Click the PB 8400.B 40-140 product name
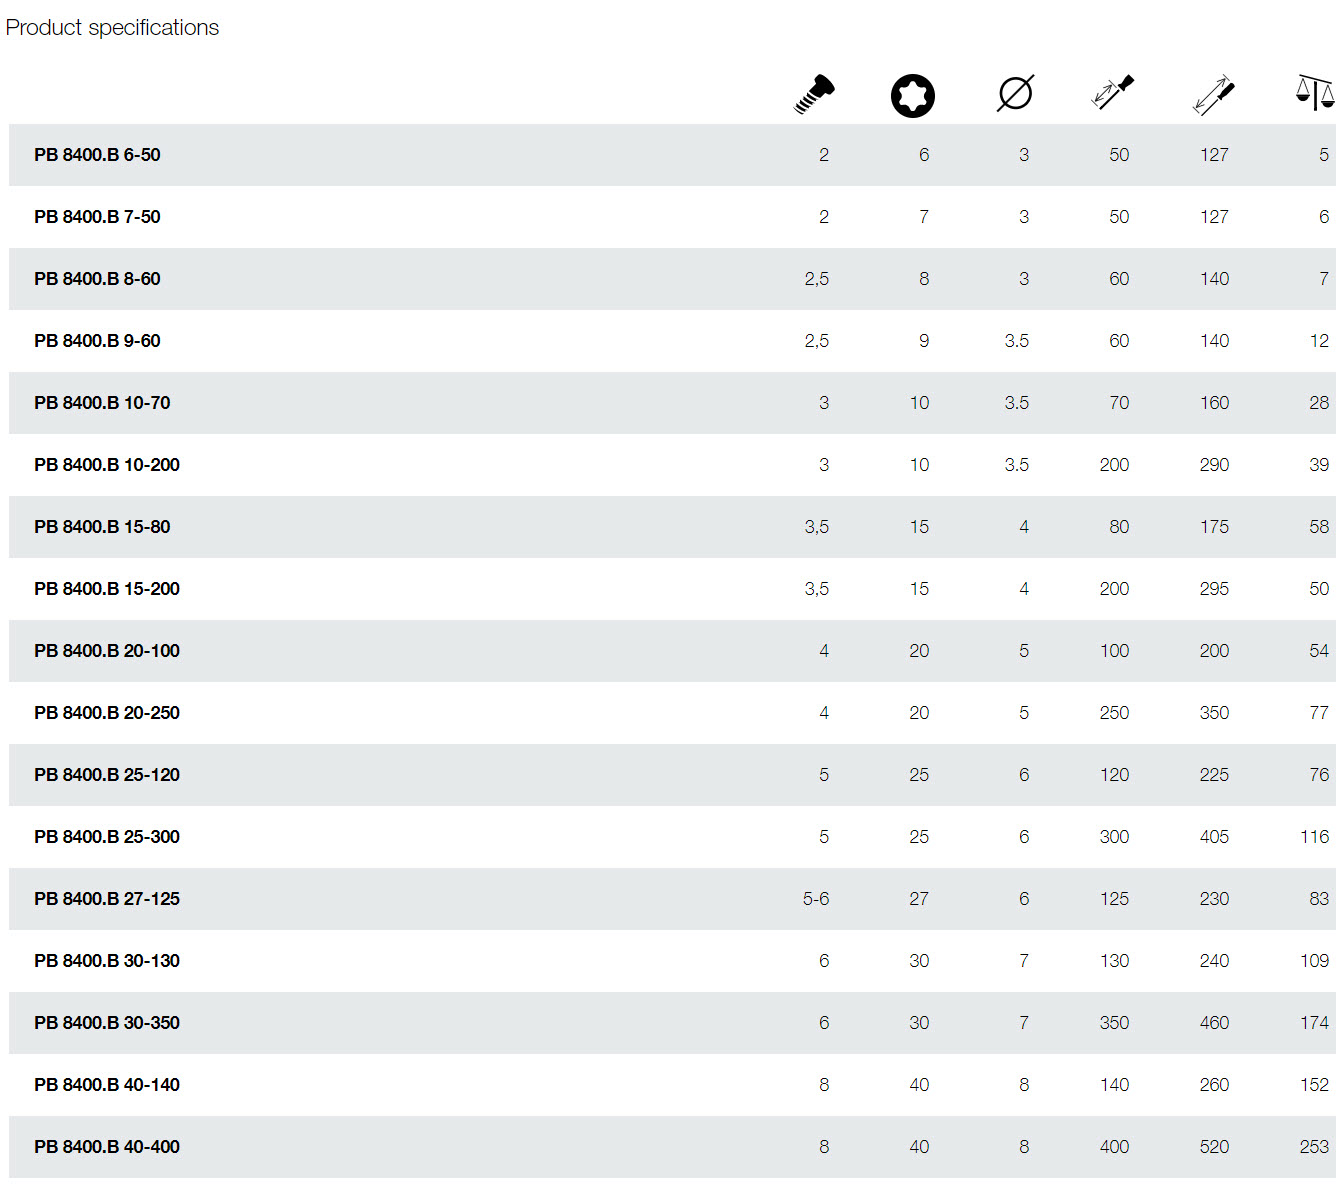1336x1196 pixels. click(x=107, y=1085)
